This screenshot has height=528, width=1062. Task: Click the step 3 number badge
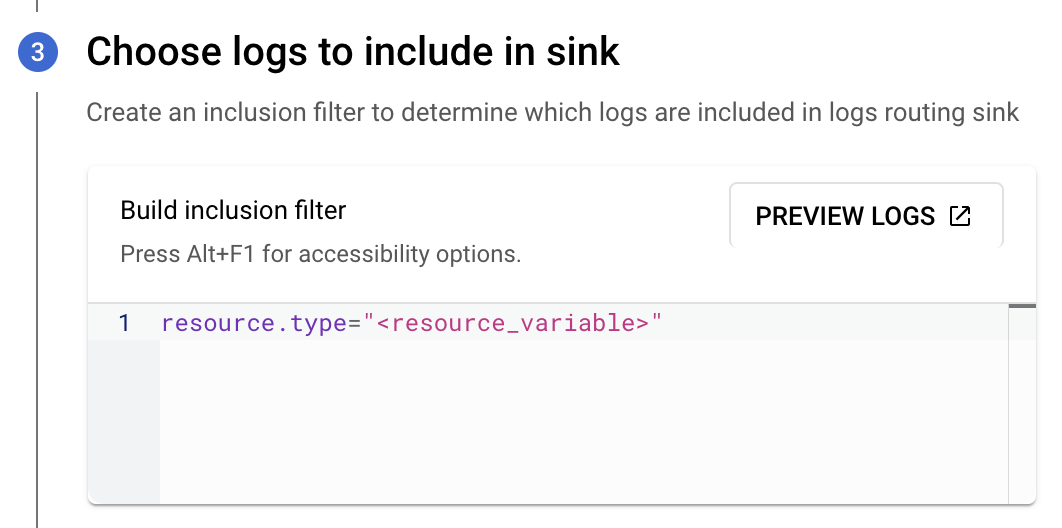[37, 52]
